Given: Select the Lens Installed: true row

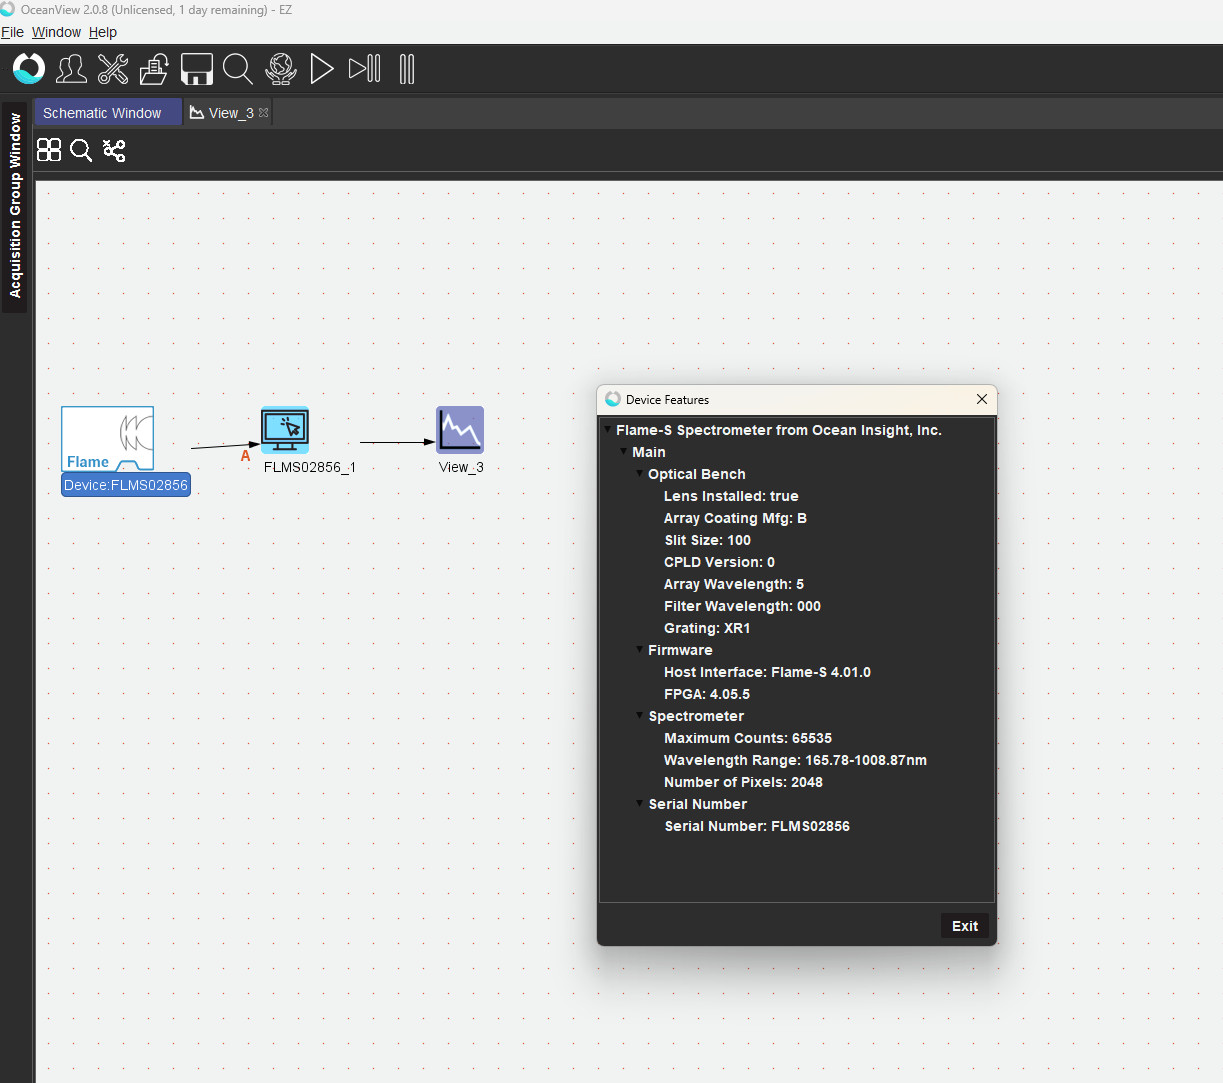Looking at the screenshot, I should pyautogui.click(x=731, y=496).
